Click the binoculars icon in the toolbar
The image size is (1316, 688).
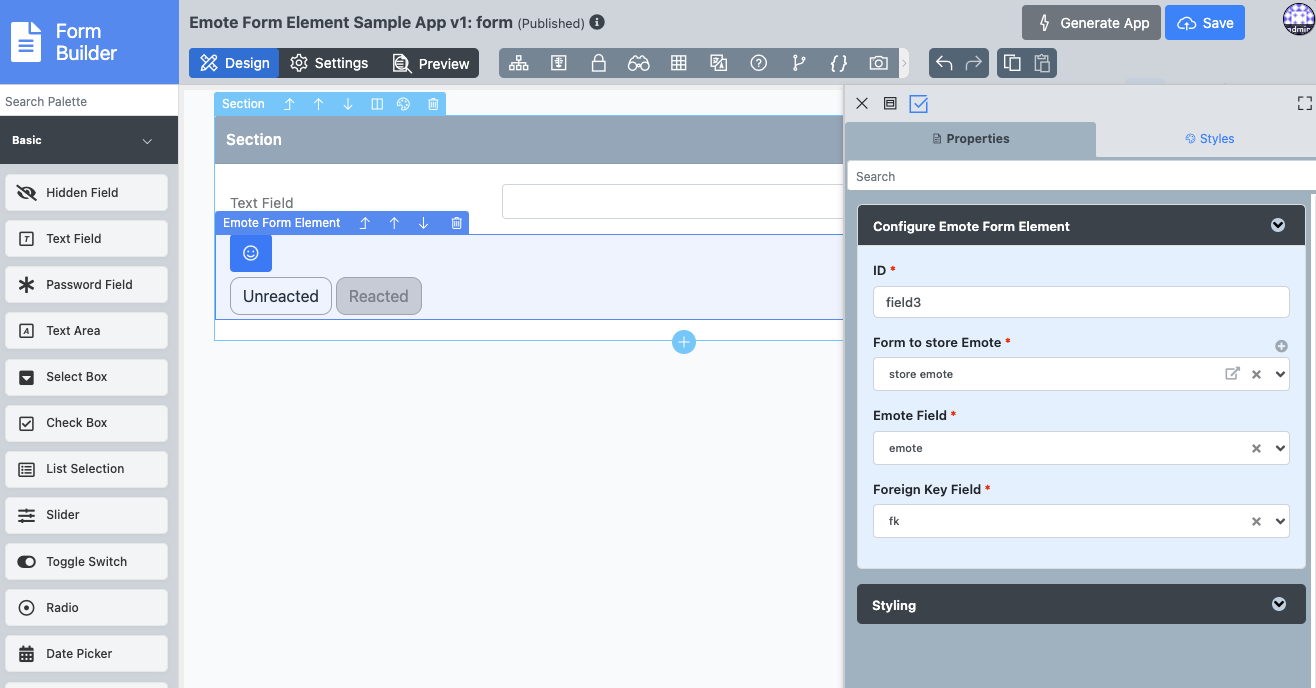point(638,63)
